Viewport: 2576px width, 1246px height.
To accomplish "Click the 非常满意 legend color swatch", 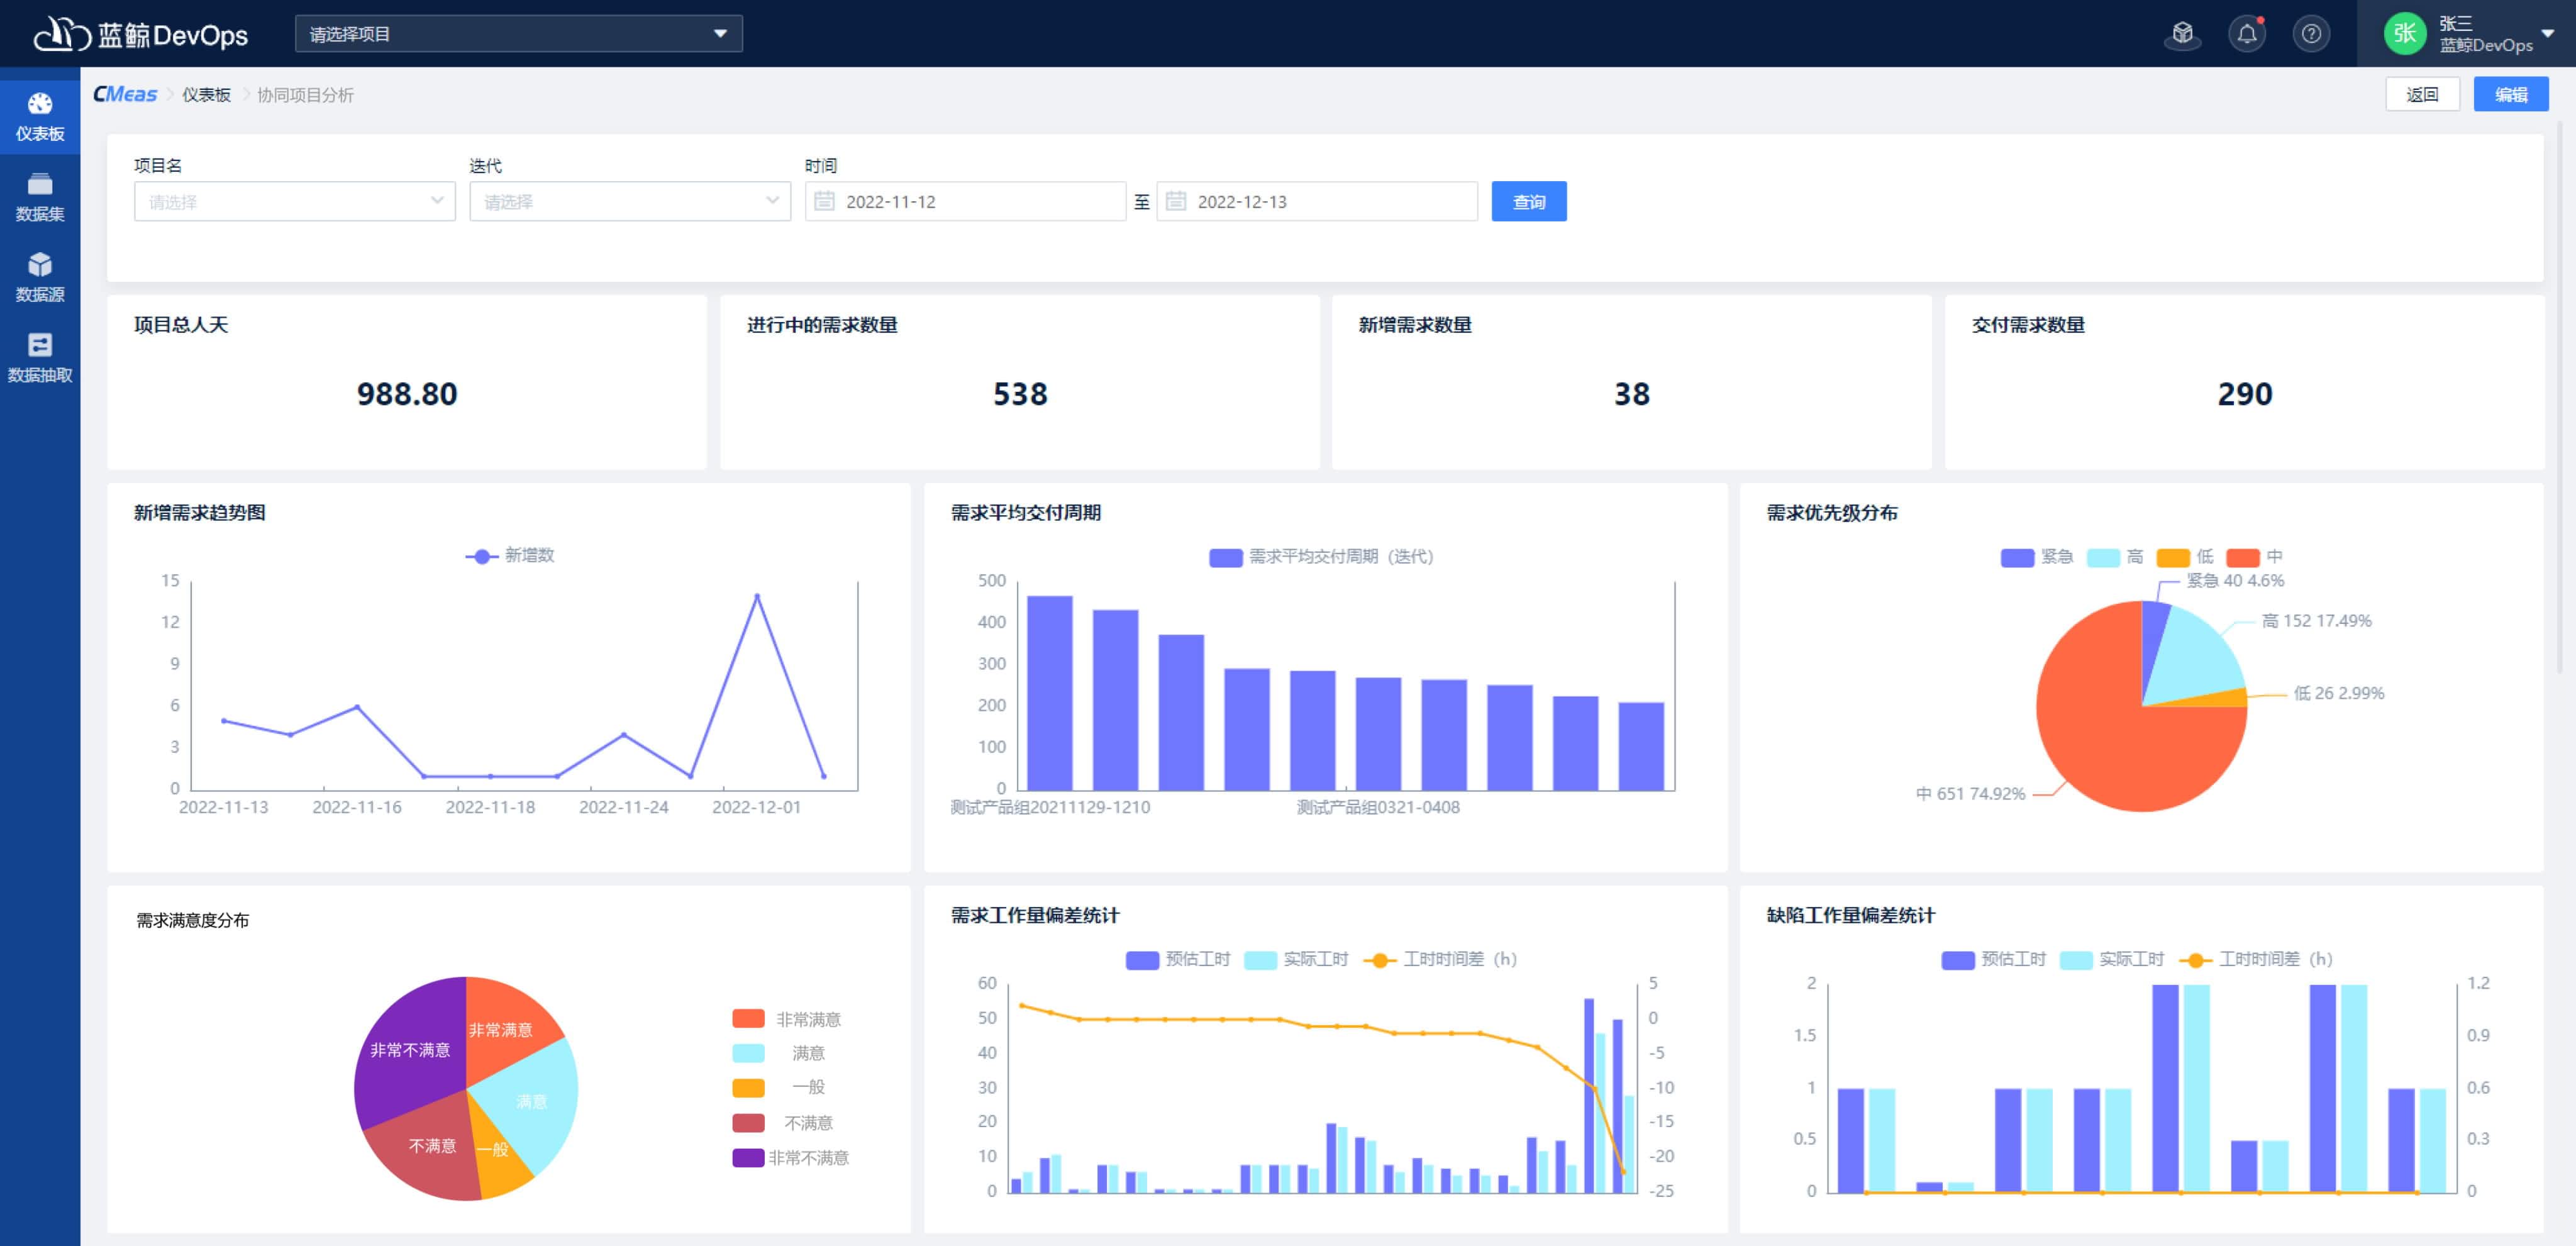I will click(748, 1019).
